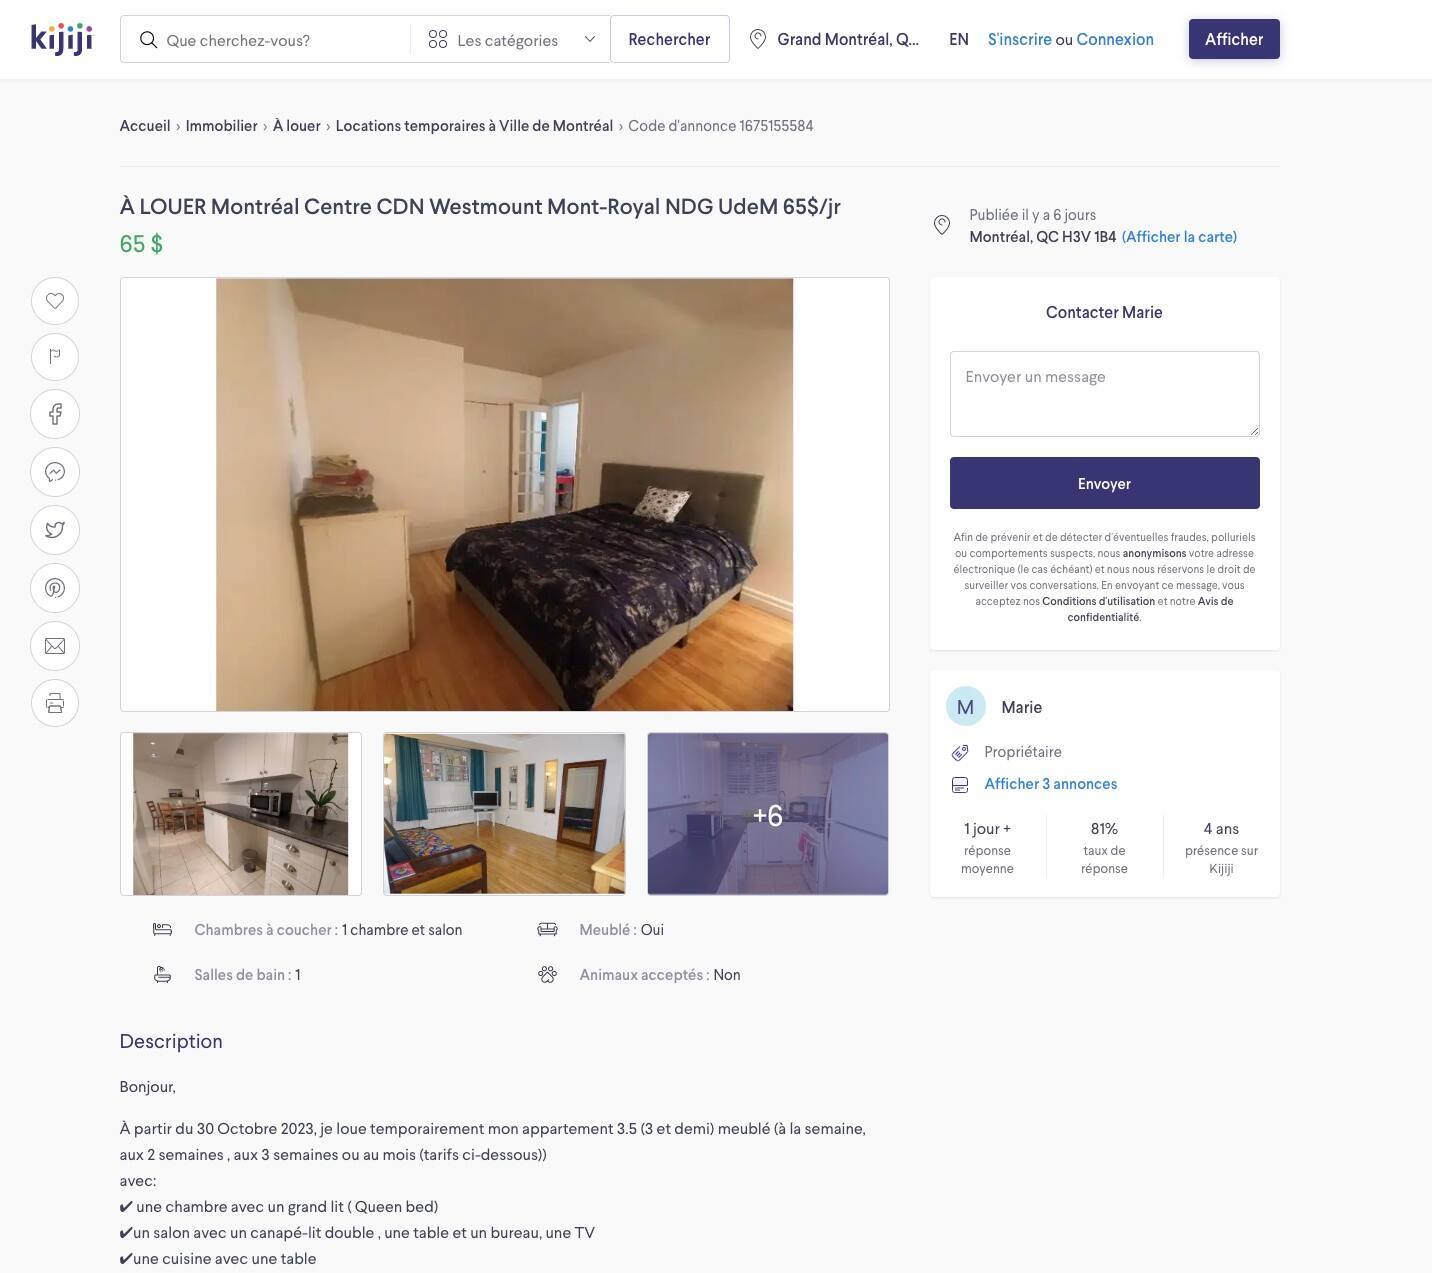View Afficher 3 annonces link
This screenshot has width=1432, height=1273.
click(x=1050, y=784)
